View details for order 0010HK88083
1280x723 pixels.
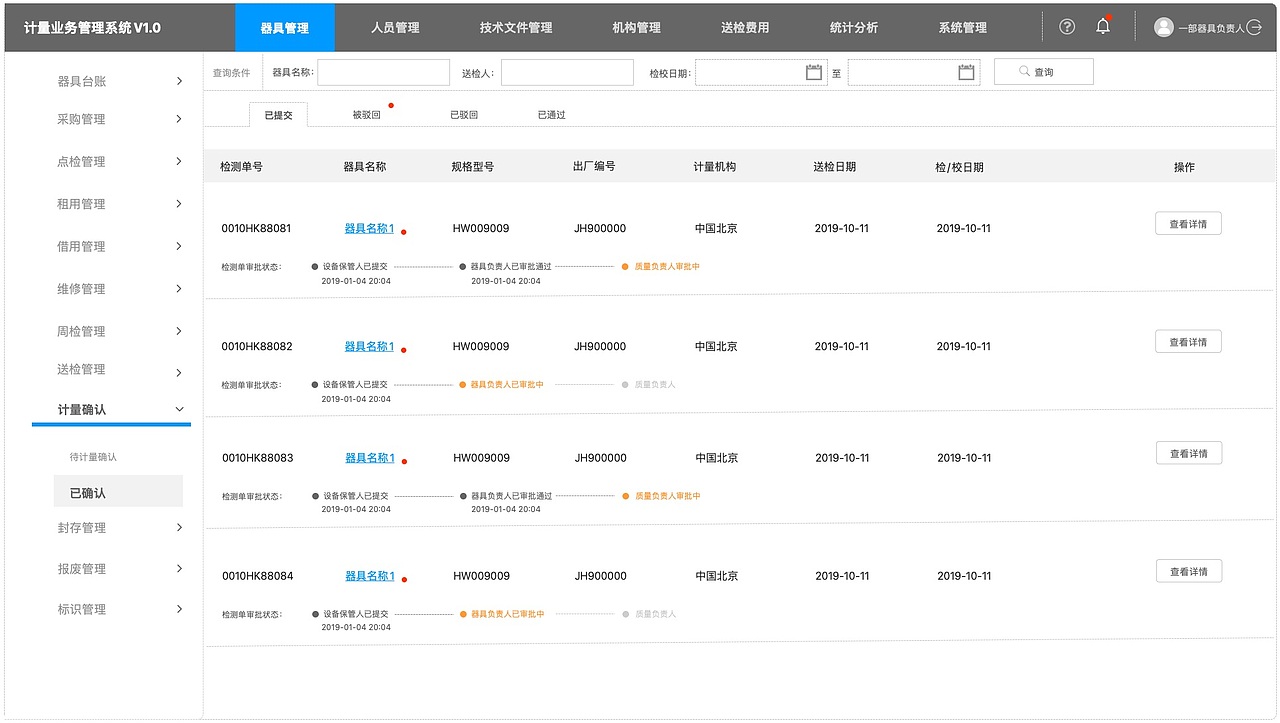pos(1188,453)
